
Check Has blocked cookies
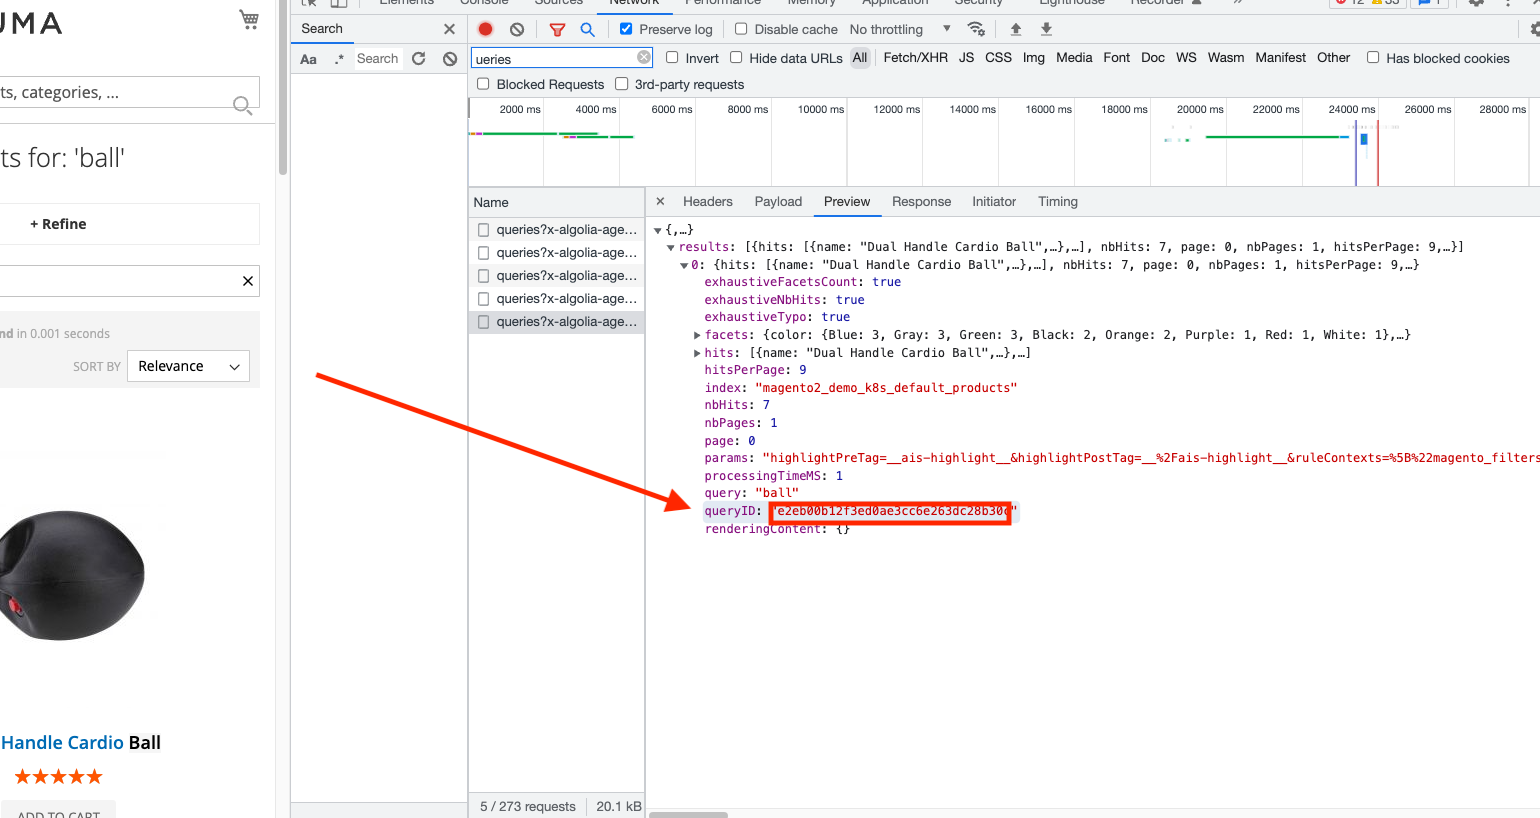(x=1373, y=58)
